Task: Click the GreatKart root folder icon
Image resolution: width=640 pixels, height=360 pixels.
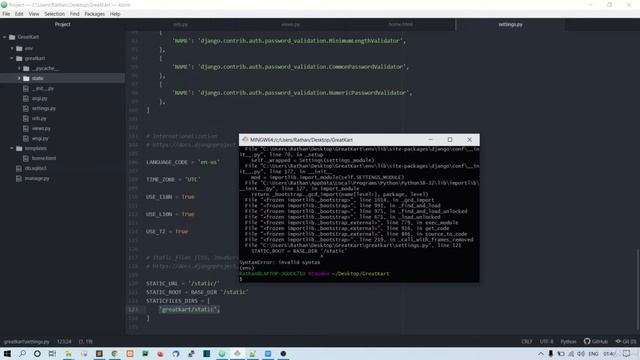Action: (12, 37)
